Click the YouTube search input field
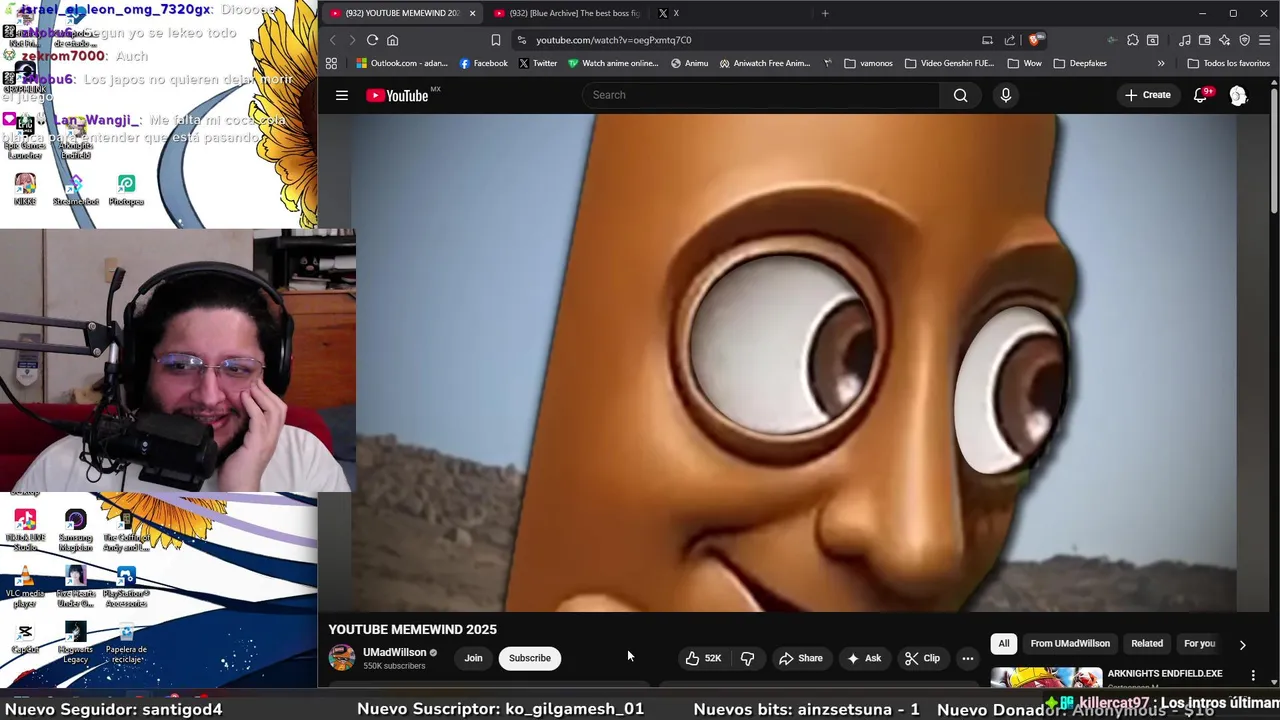Screen dimensions: 1280x720 pyautogui.click(x=760, y=95)
